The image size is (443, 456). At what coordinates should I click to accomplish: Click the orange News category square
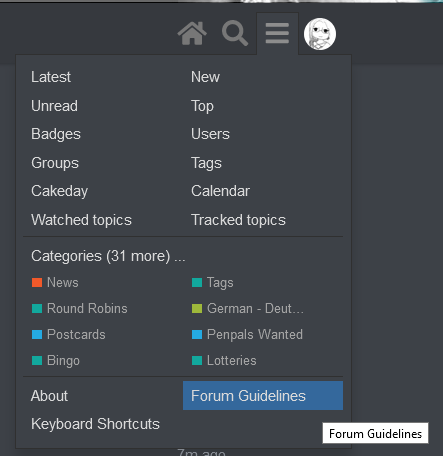37,282
